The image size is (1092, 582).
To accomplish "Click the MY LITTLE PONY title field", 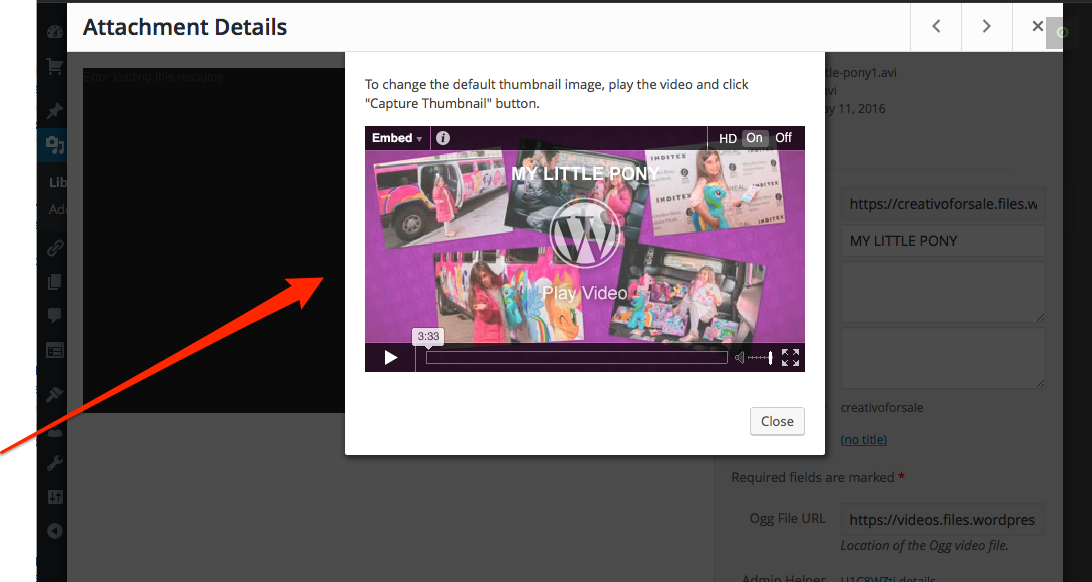I will 943,241.
